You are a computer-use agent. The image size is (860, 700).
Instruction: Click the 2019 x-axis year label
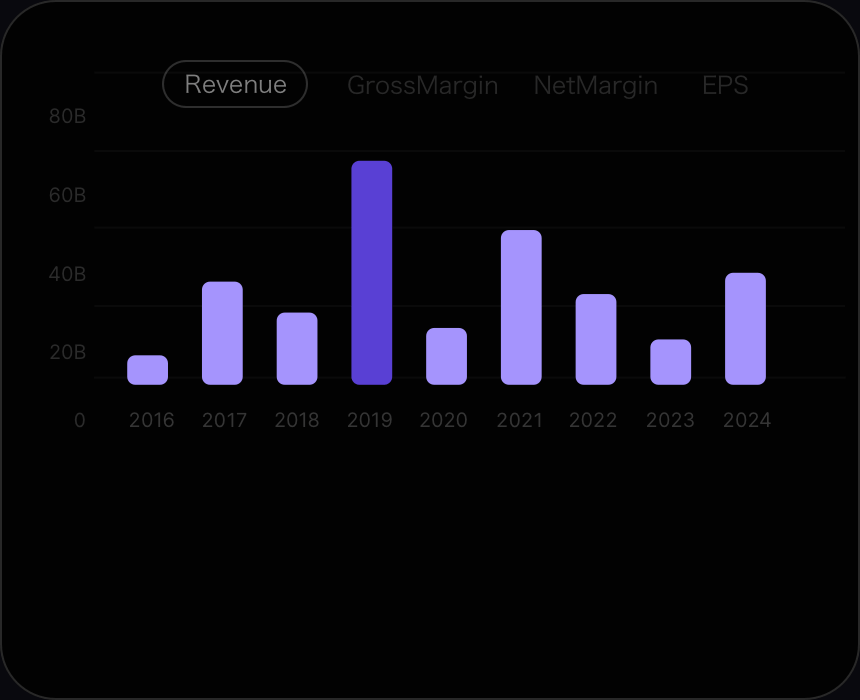[x=369, y=420]
